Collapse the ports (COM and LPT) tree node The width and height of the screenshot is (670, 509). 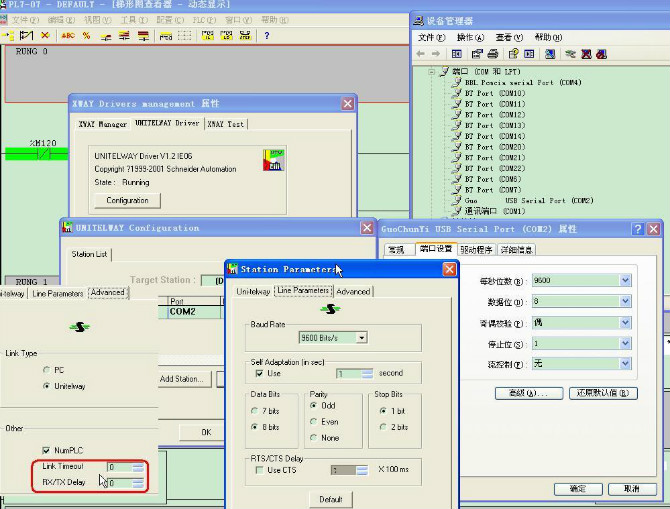[x=431, y=72]
